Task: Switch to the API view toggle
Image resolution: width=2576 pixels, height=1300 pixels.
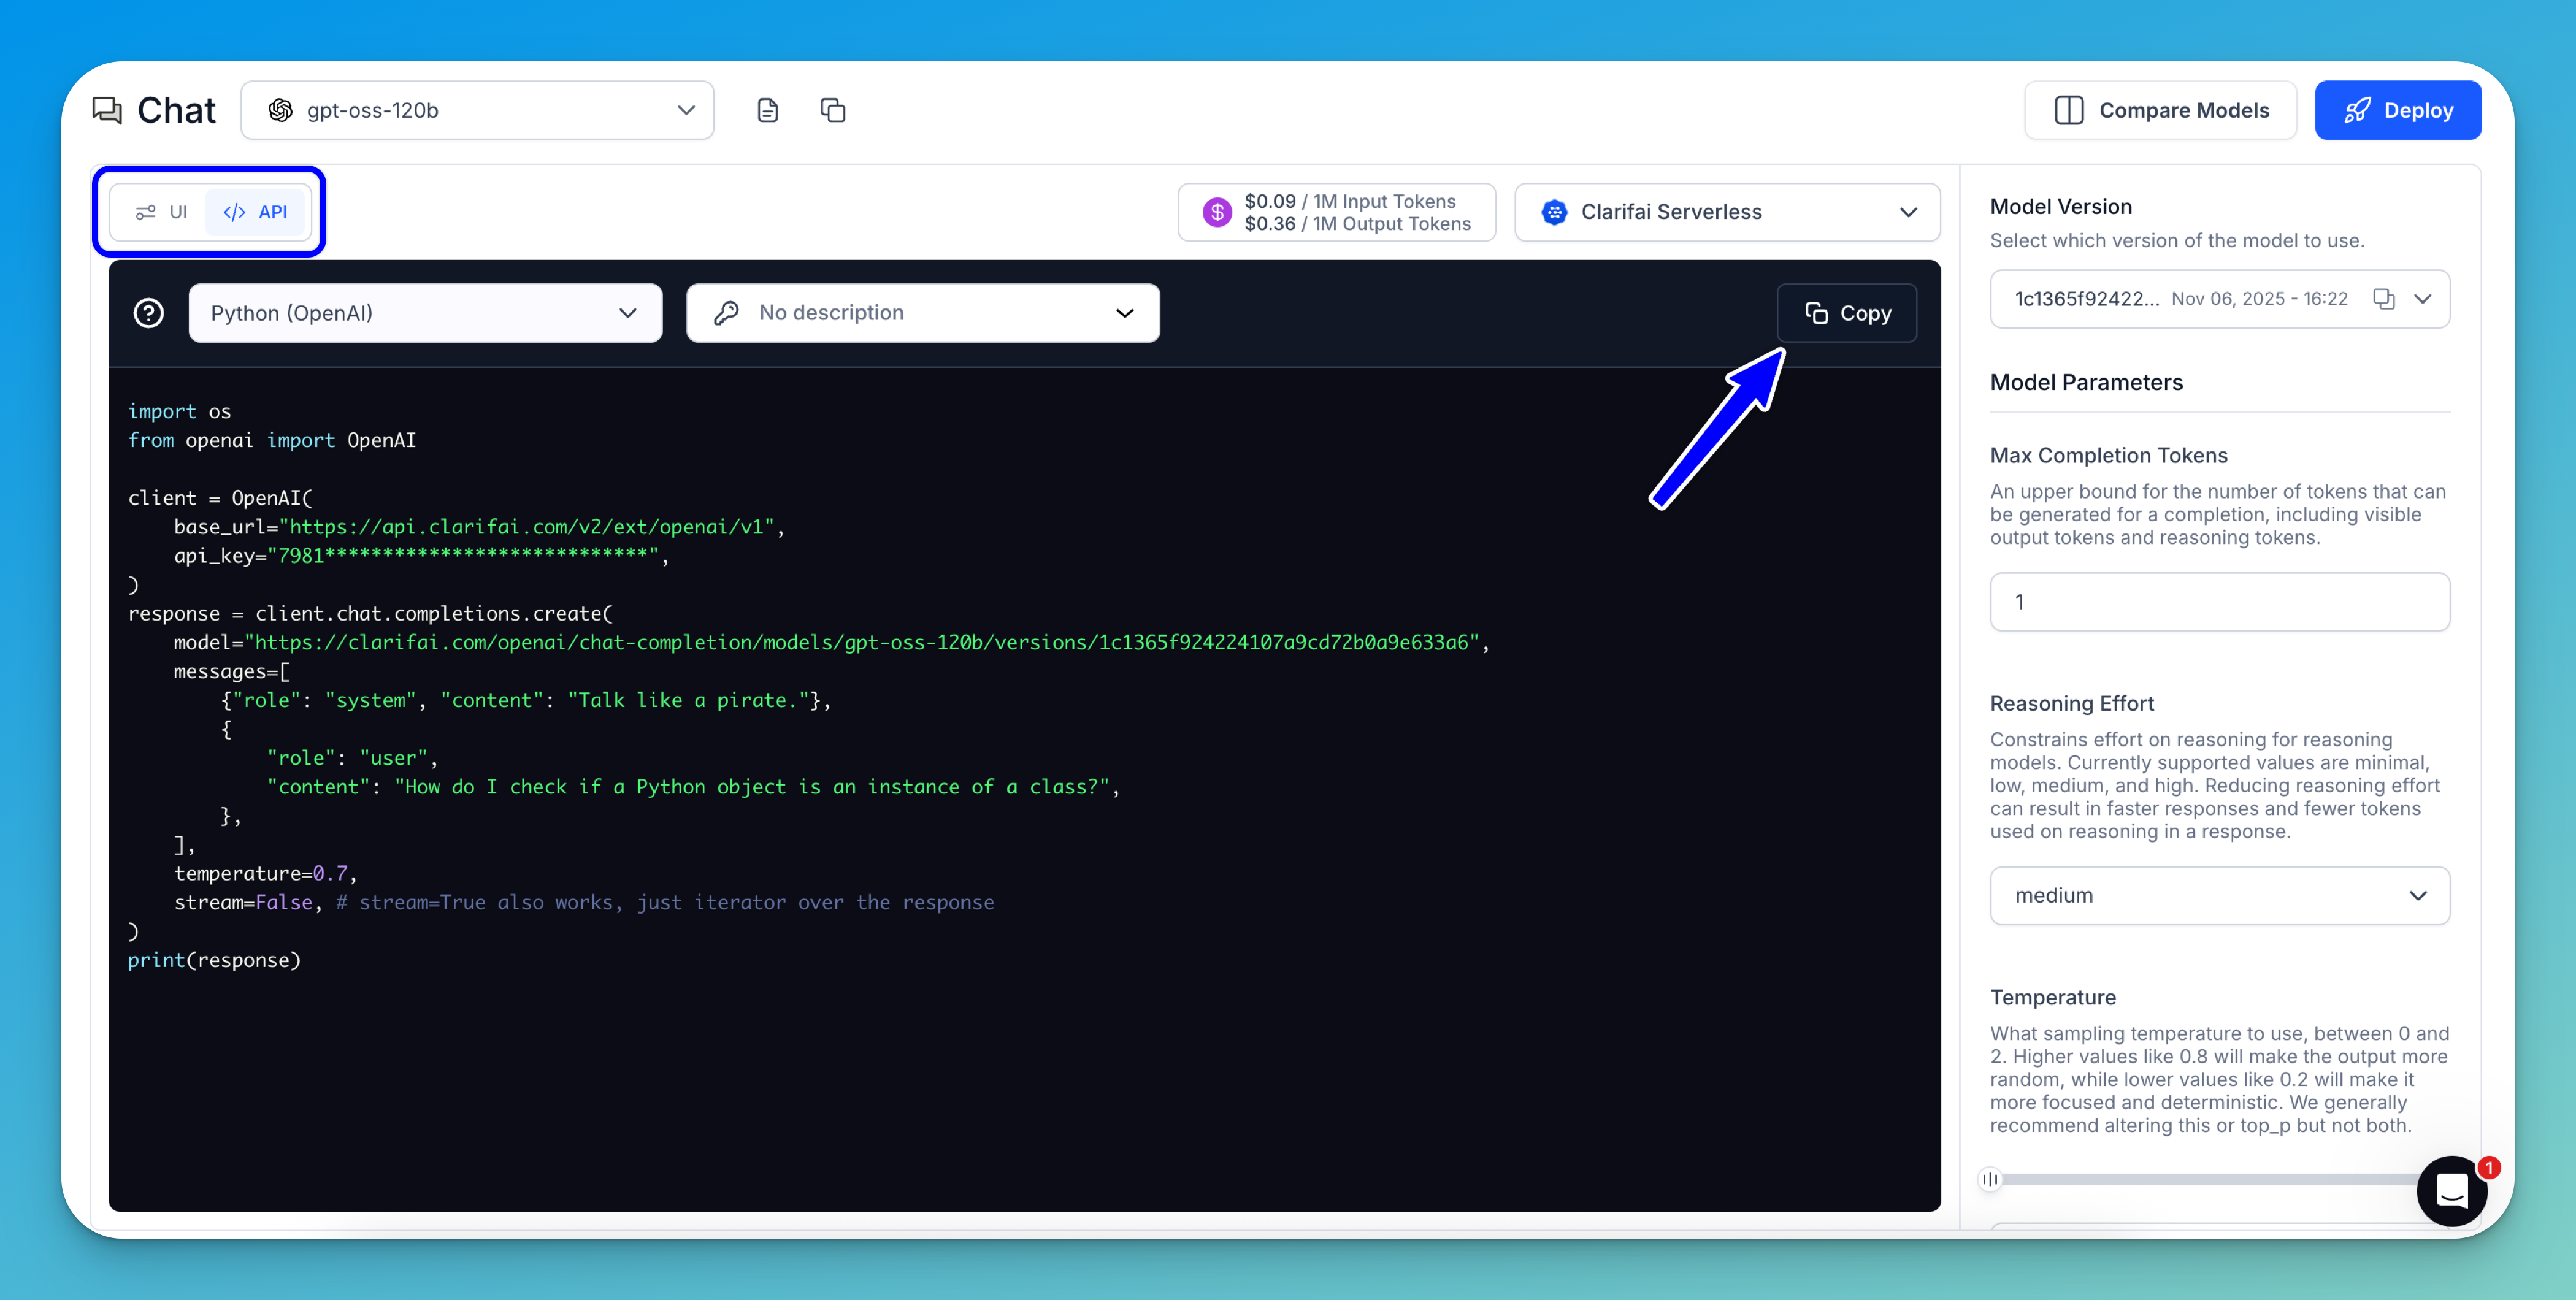Action: pyautogui.click(x=256, y=212)
